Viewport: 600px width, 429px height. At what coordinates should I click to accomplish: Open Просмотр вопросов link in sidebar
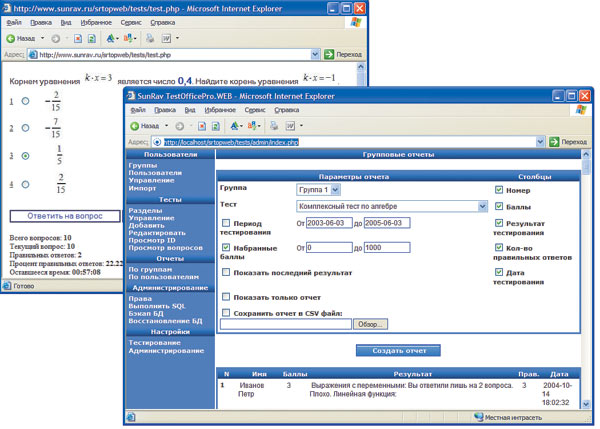[166, 248]
